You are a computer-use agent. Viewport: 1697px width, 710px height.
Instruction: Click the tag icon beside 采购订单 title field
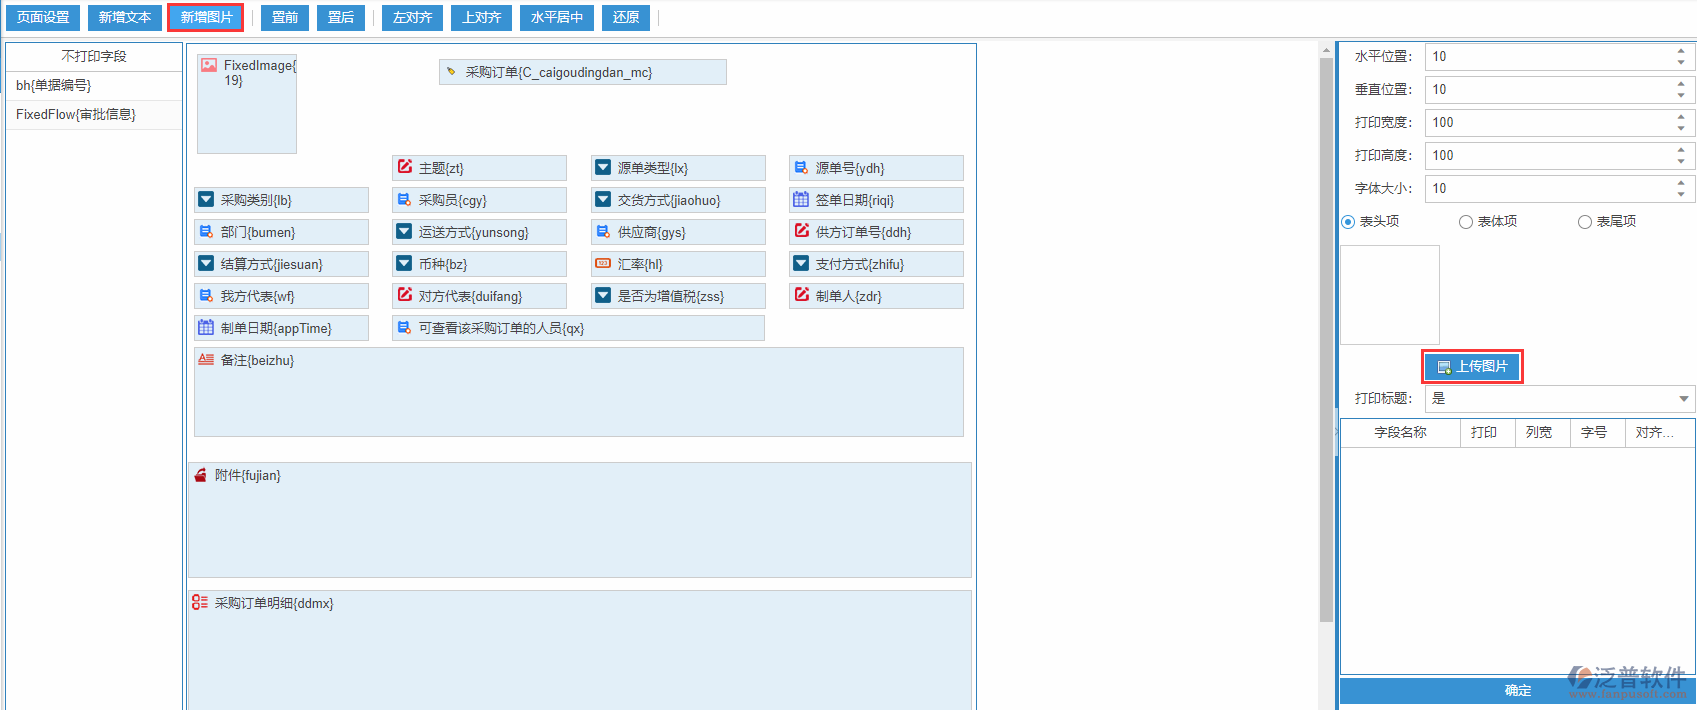pyautogui.click(x=451, y=72)
